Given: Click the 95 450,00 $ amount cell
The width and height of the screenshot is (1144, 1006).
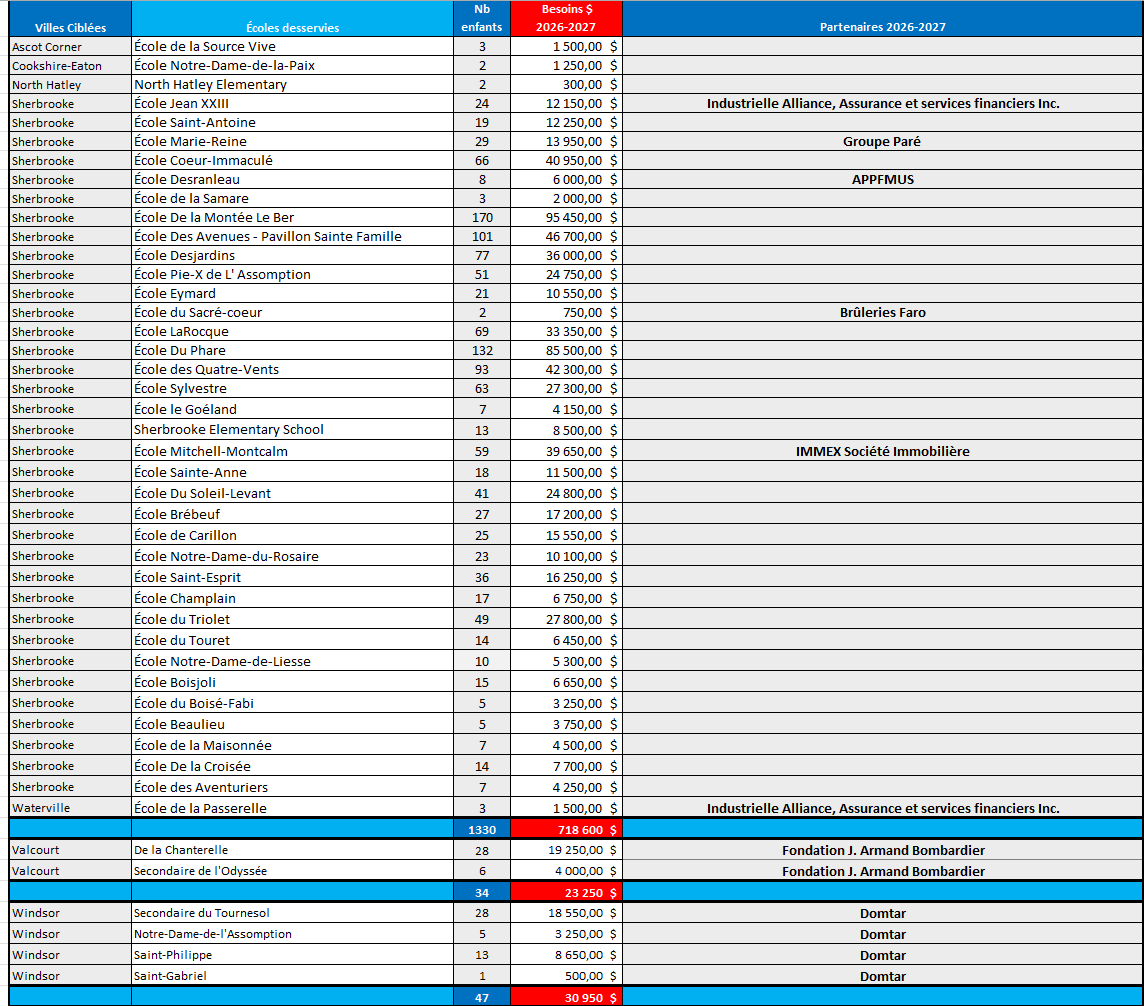Looking at the screenshot, I should 566,217.
